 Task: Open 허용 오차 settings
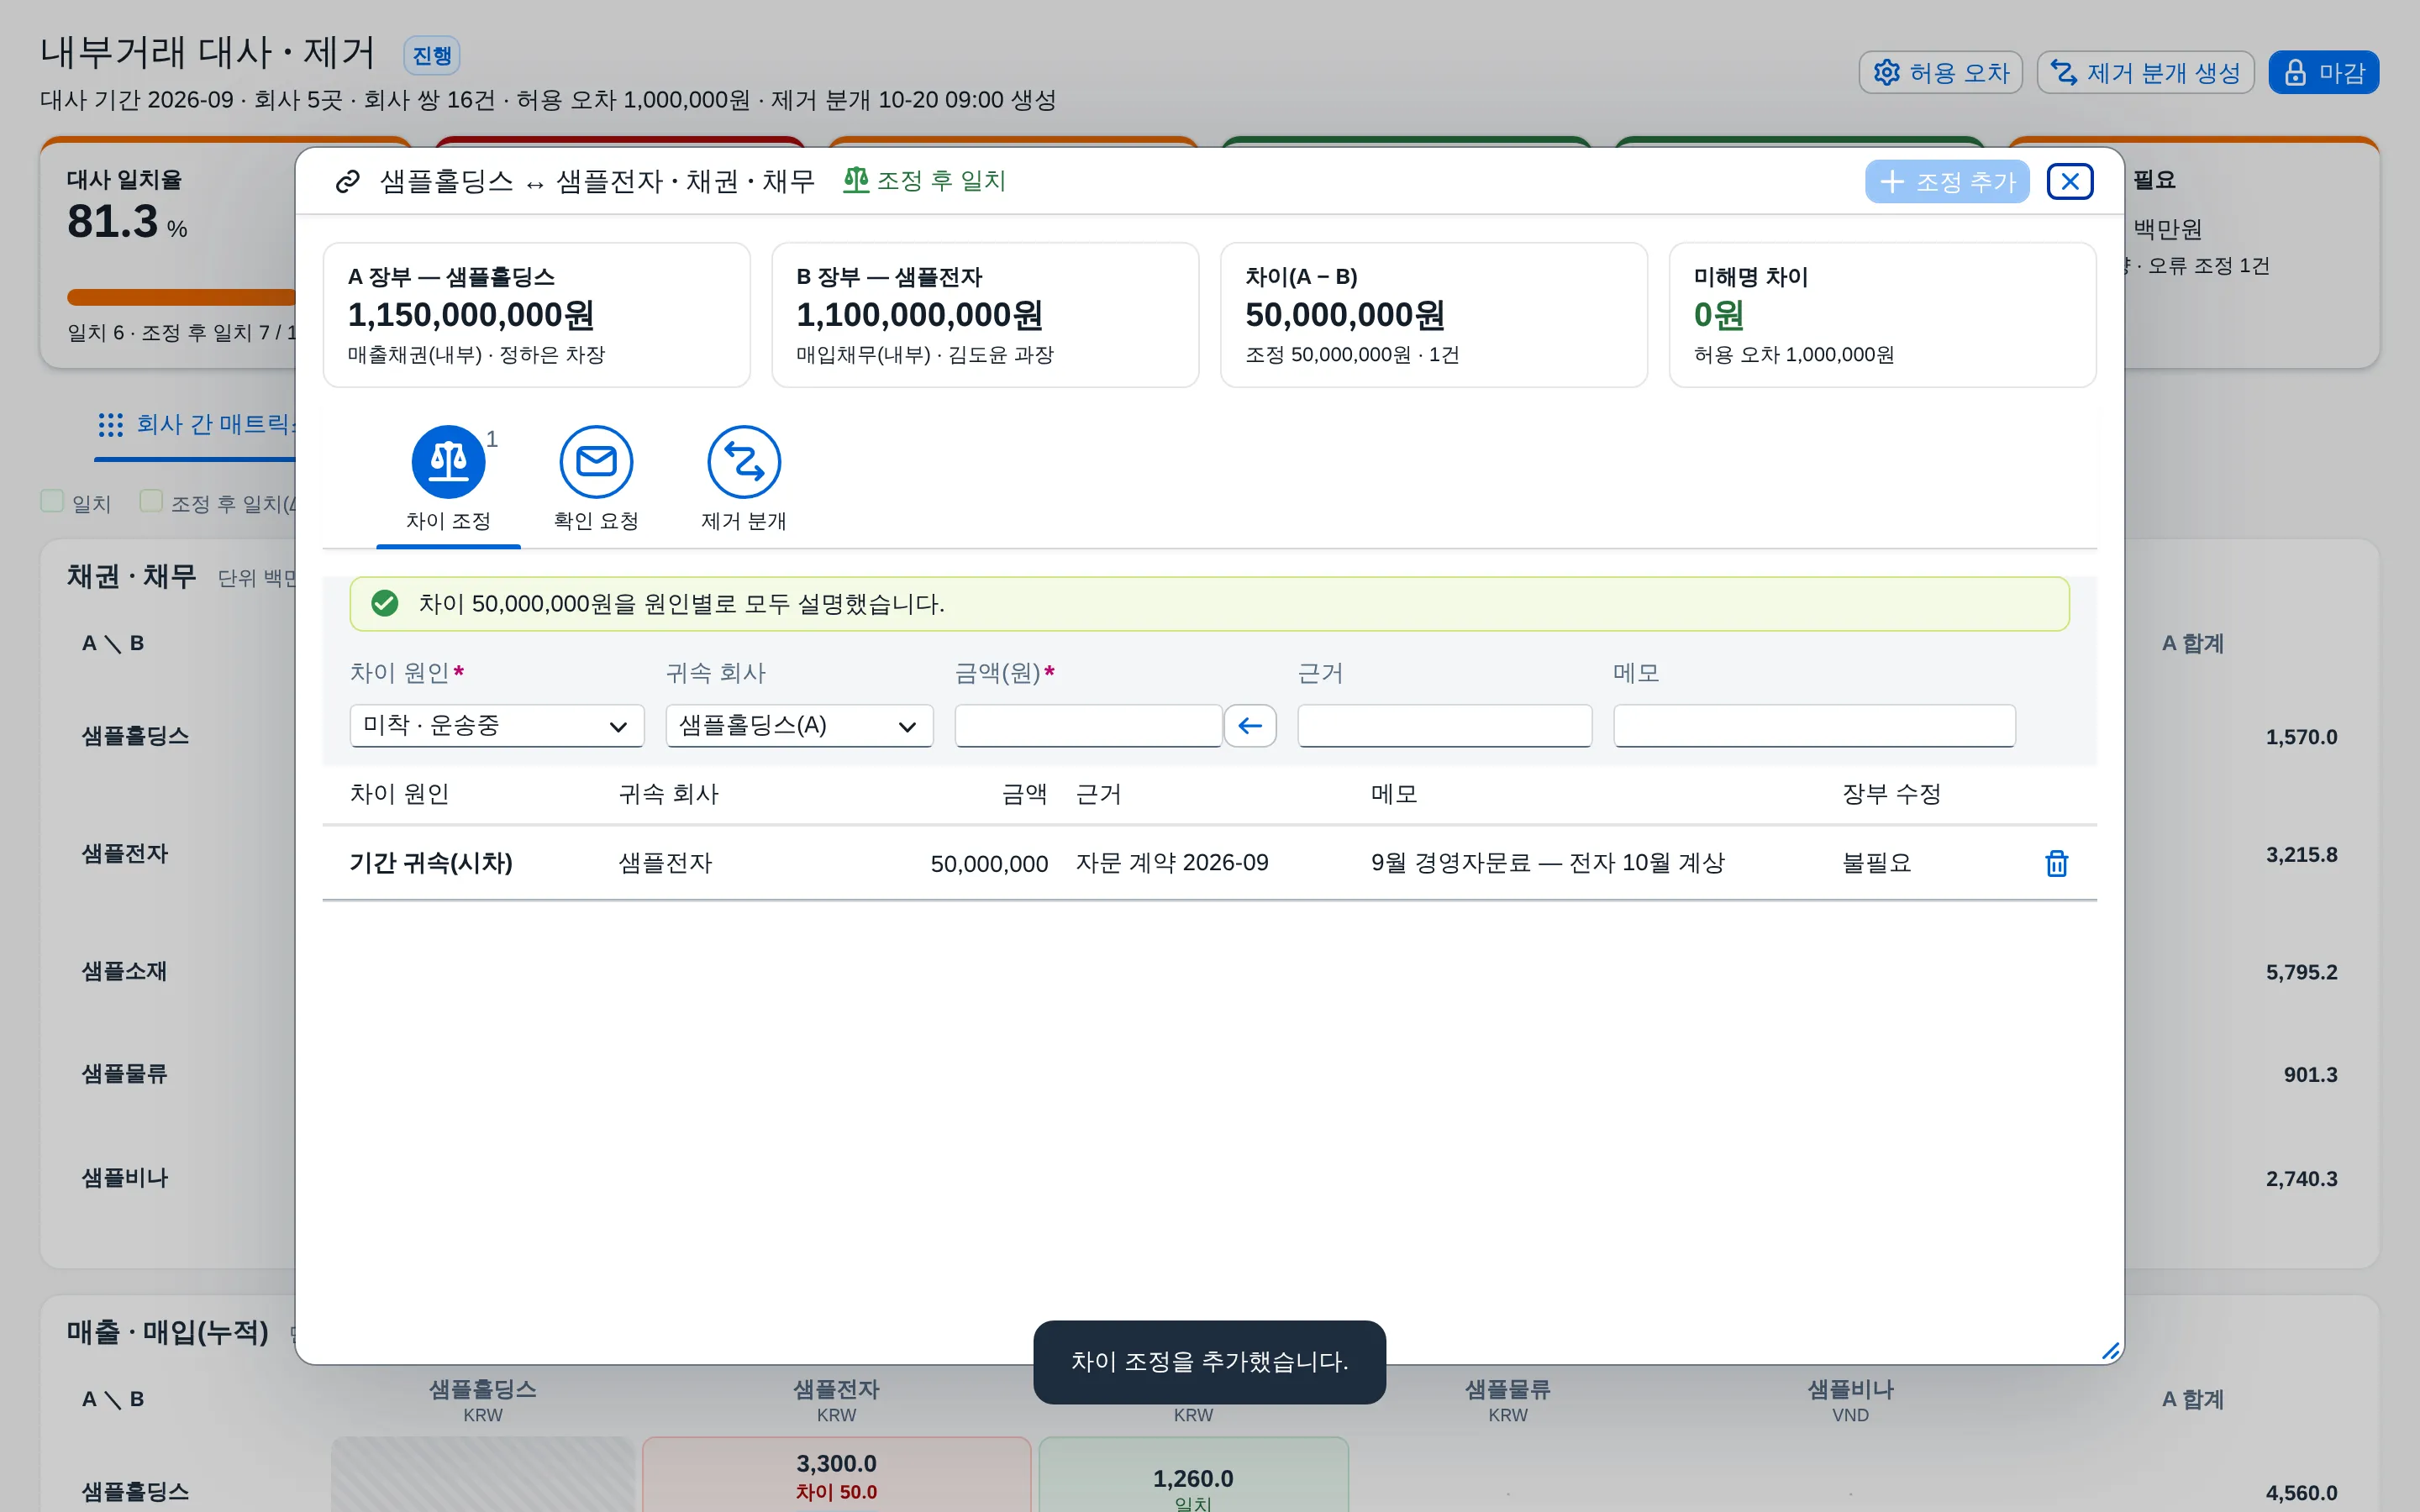(1940, 73)
